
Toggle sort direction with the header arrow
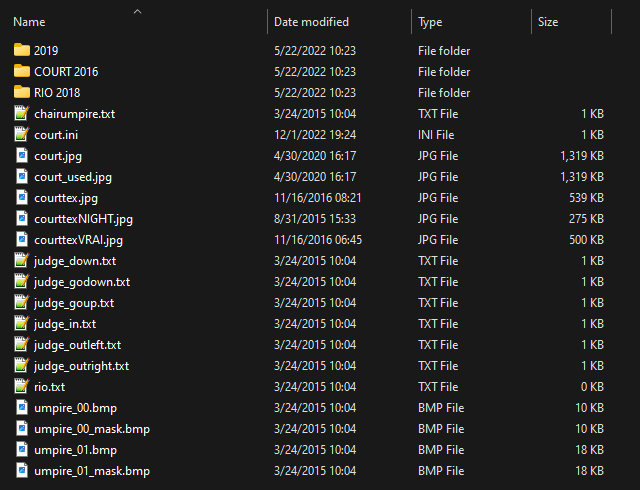coord(138,12)
